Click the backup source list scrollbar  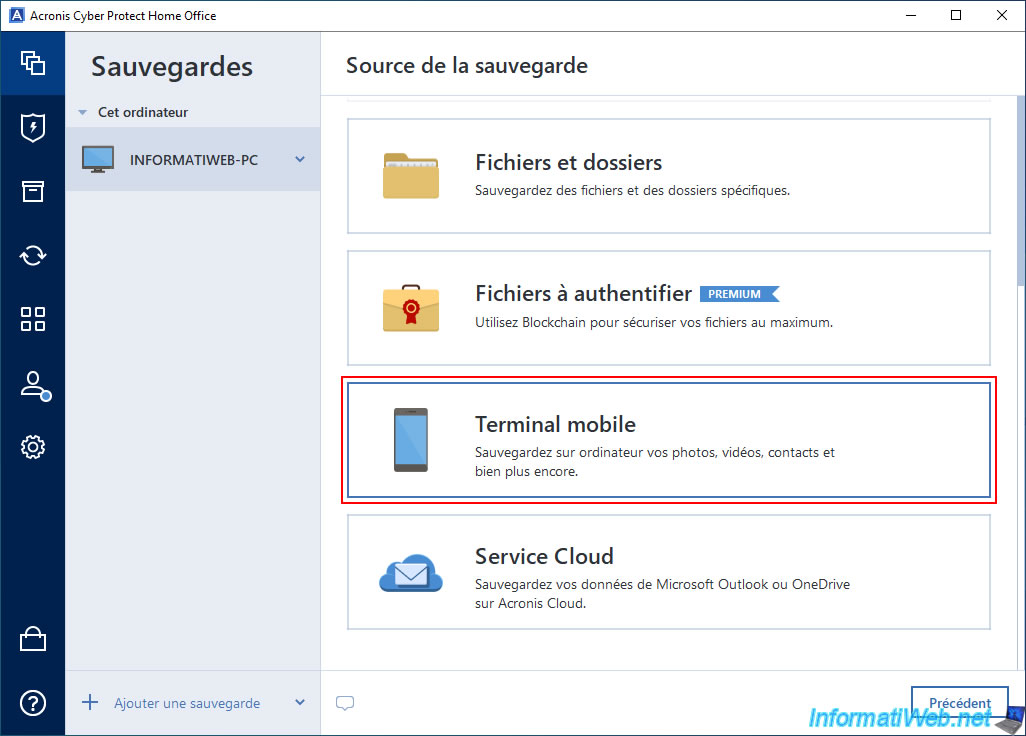click(x=1021, y=190)
